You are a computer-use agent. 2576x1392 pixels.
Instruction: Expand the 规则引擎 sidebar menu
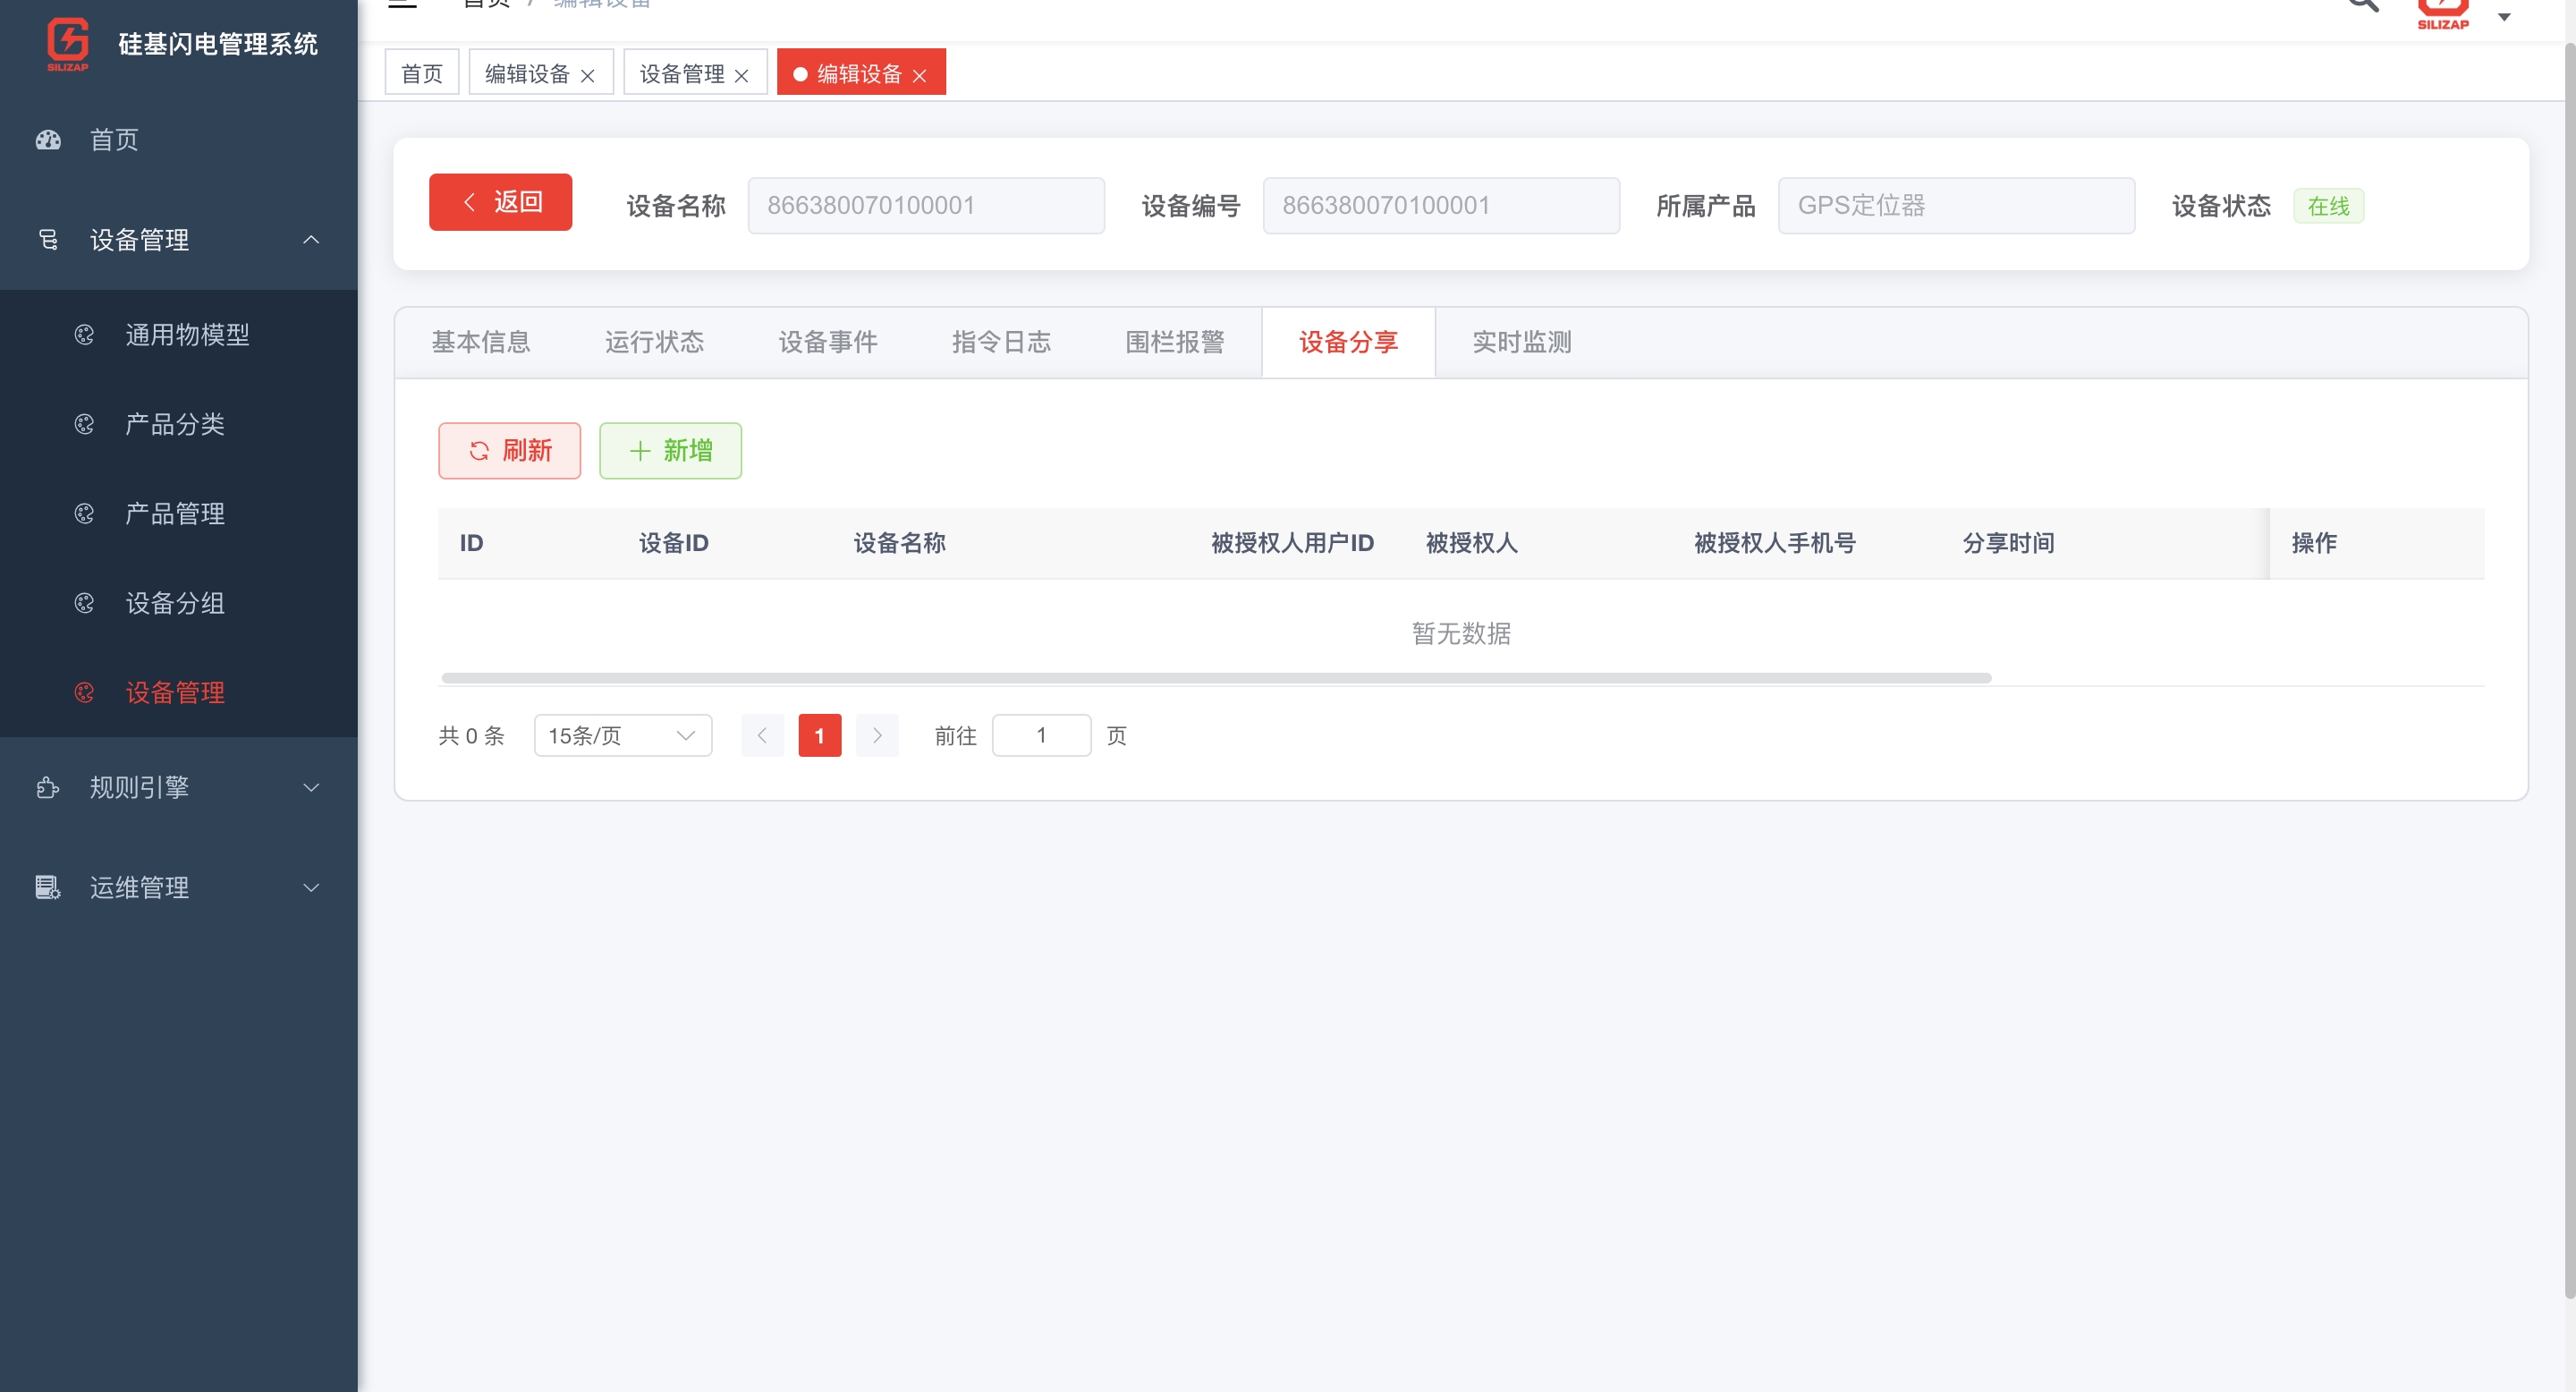(311, 788)
